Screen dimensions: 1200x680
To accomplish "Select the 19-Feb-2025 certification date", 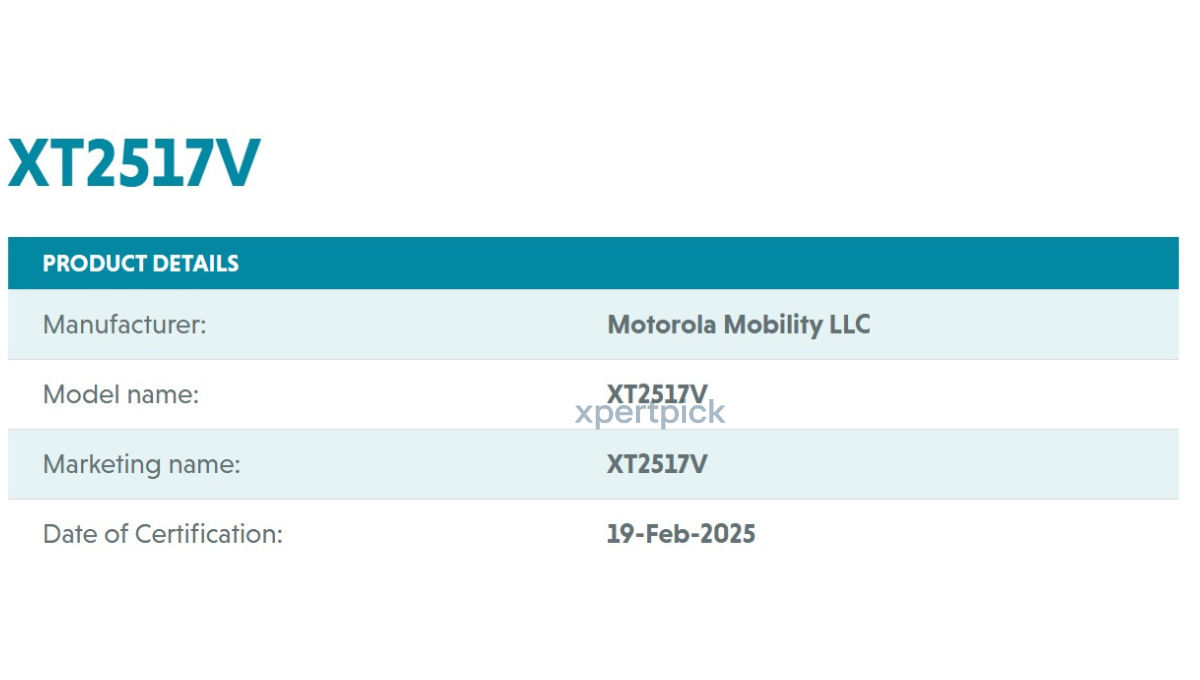I will tap(681, 534).
